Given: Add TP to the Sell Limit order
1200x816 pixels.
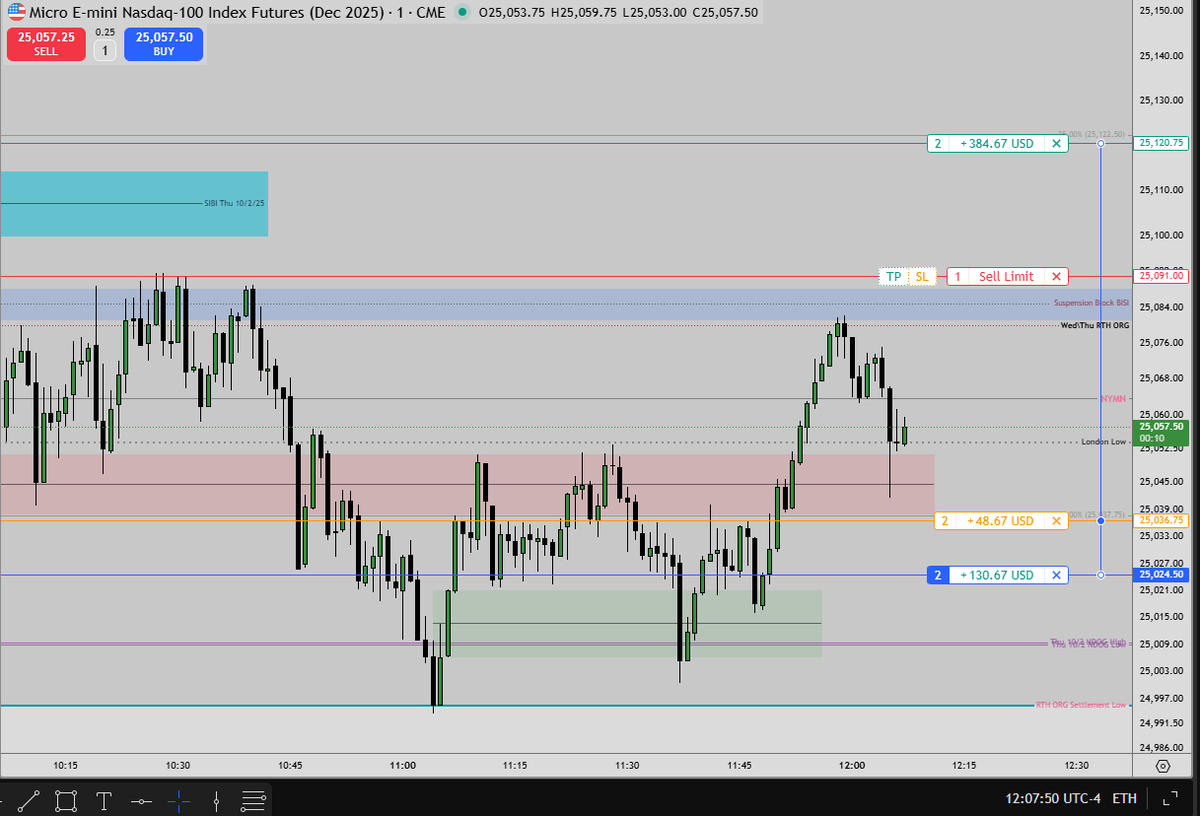Looking at the screenshot, I should tap(893, 276).
